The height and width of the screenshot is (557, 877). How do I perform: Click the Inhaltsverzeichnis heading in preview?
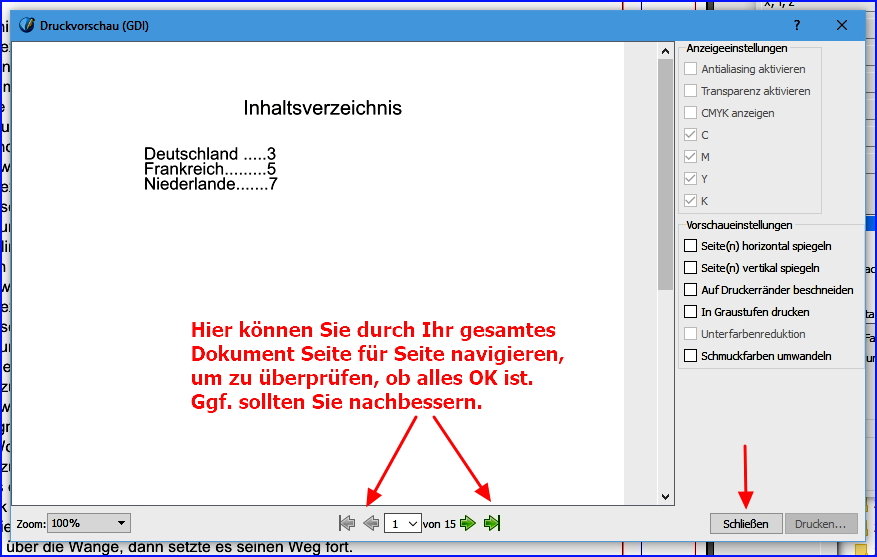(x=322, y=108)
